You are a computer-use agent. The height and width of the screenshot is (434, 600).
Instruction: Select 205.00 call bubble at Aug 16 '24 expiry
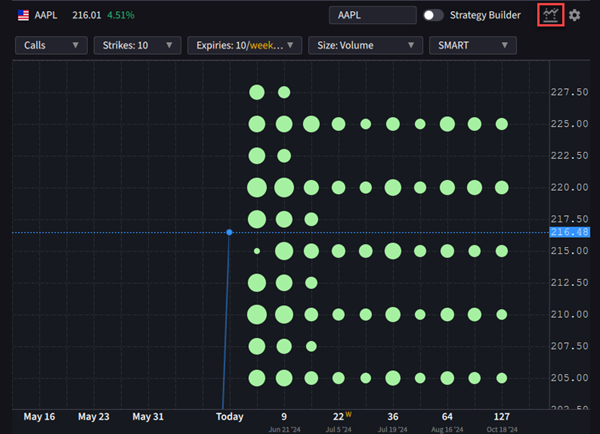(447, 378)
